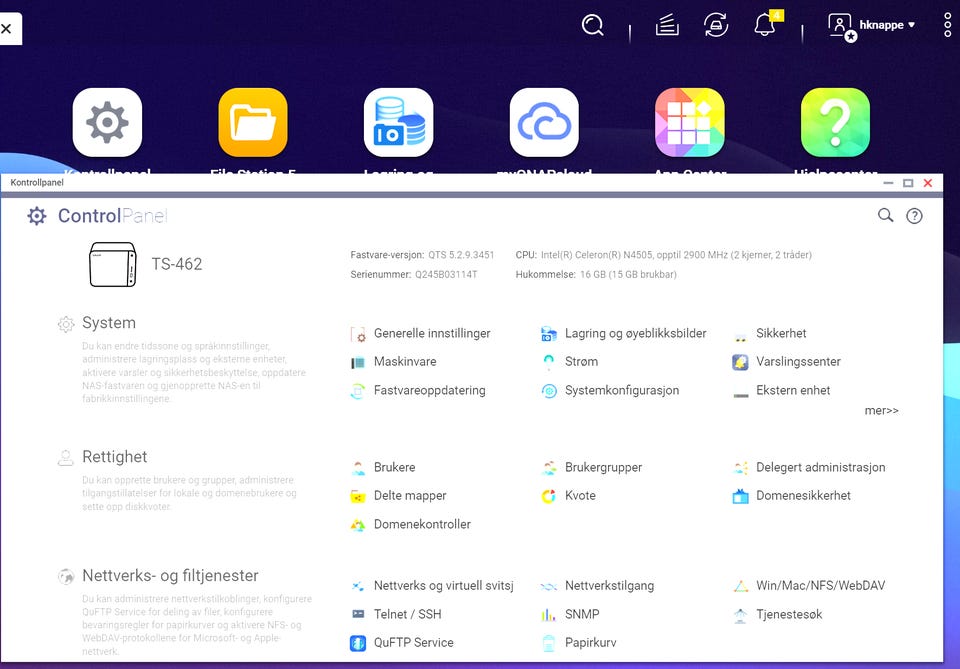Image resolution: width=960 pixels, height=669 pixels.
Task: Open the Kontrollpanel desktop app icon
Action: pyautogui.click(x=107, y=122)
